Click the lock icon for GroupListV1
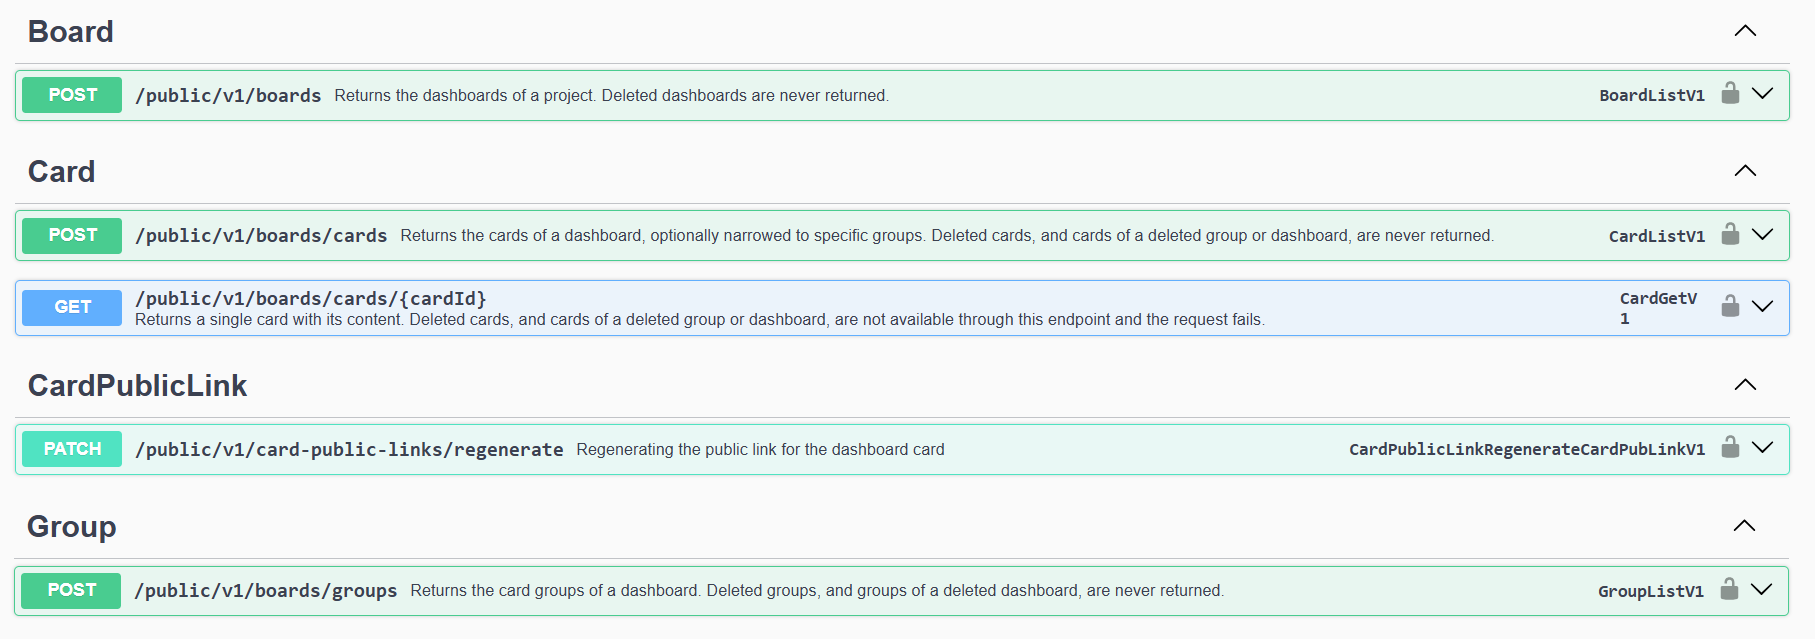This screenshot has height=639, width=1815. pos(1729,589)
